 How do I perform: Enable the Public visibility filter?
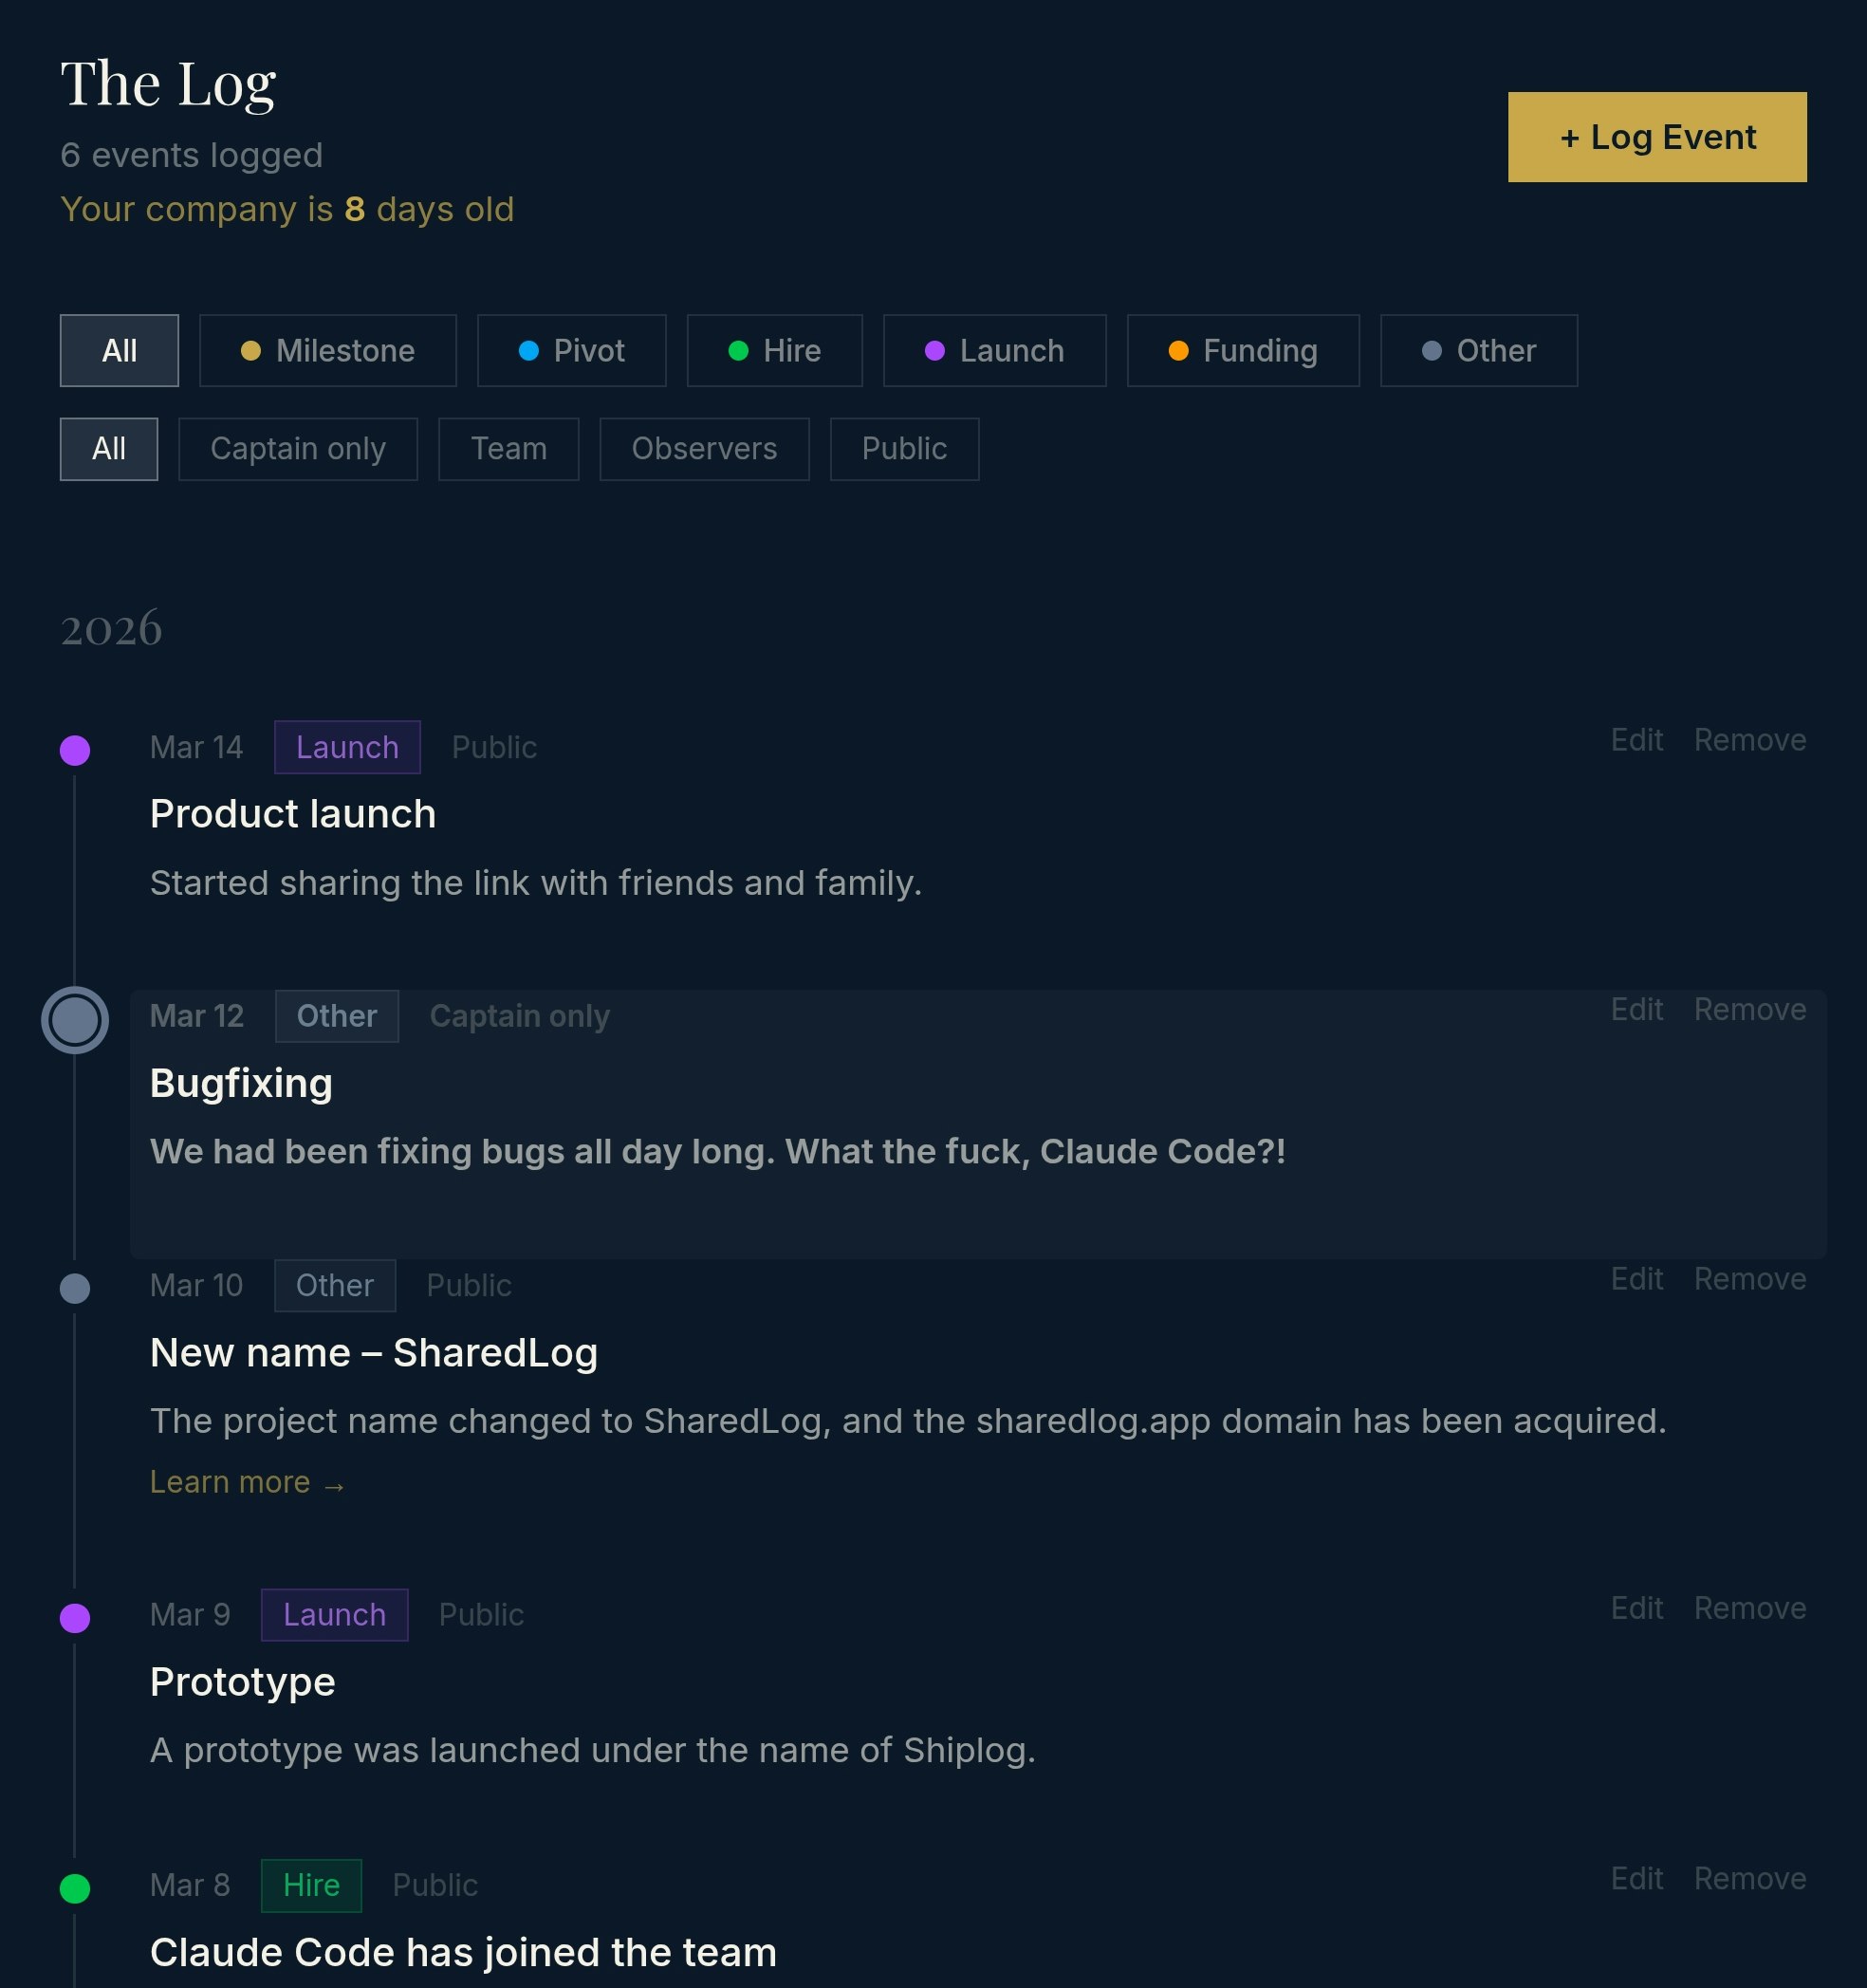coord(903,449)
